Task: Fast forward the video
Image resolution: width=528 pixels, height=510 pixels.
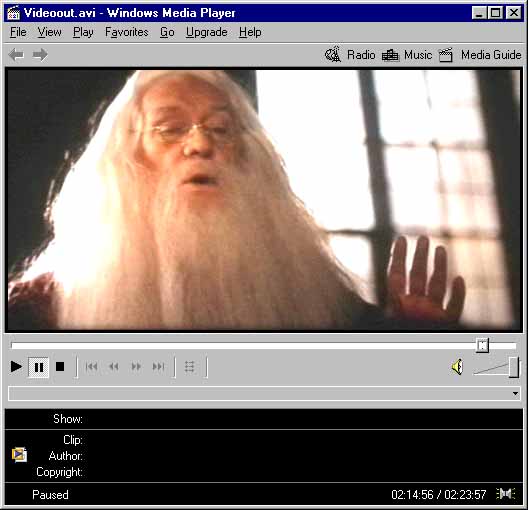Action: 136,366
